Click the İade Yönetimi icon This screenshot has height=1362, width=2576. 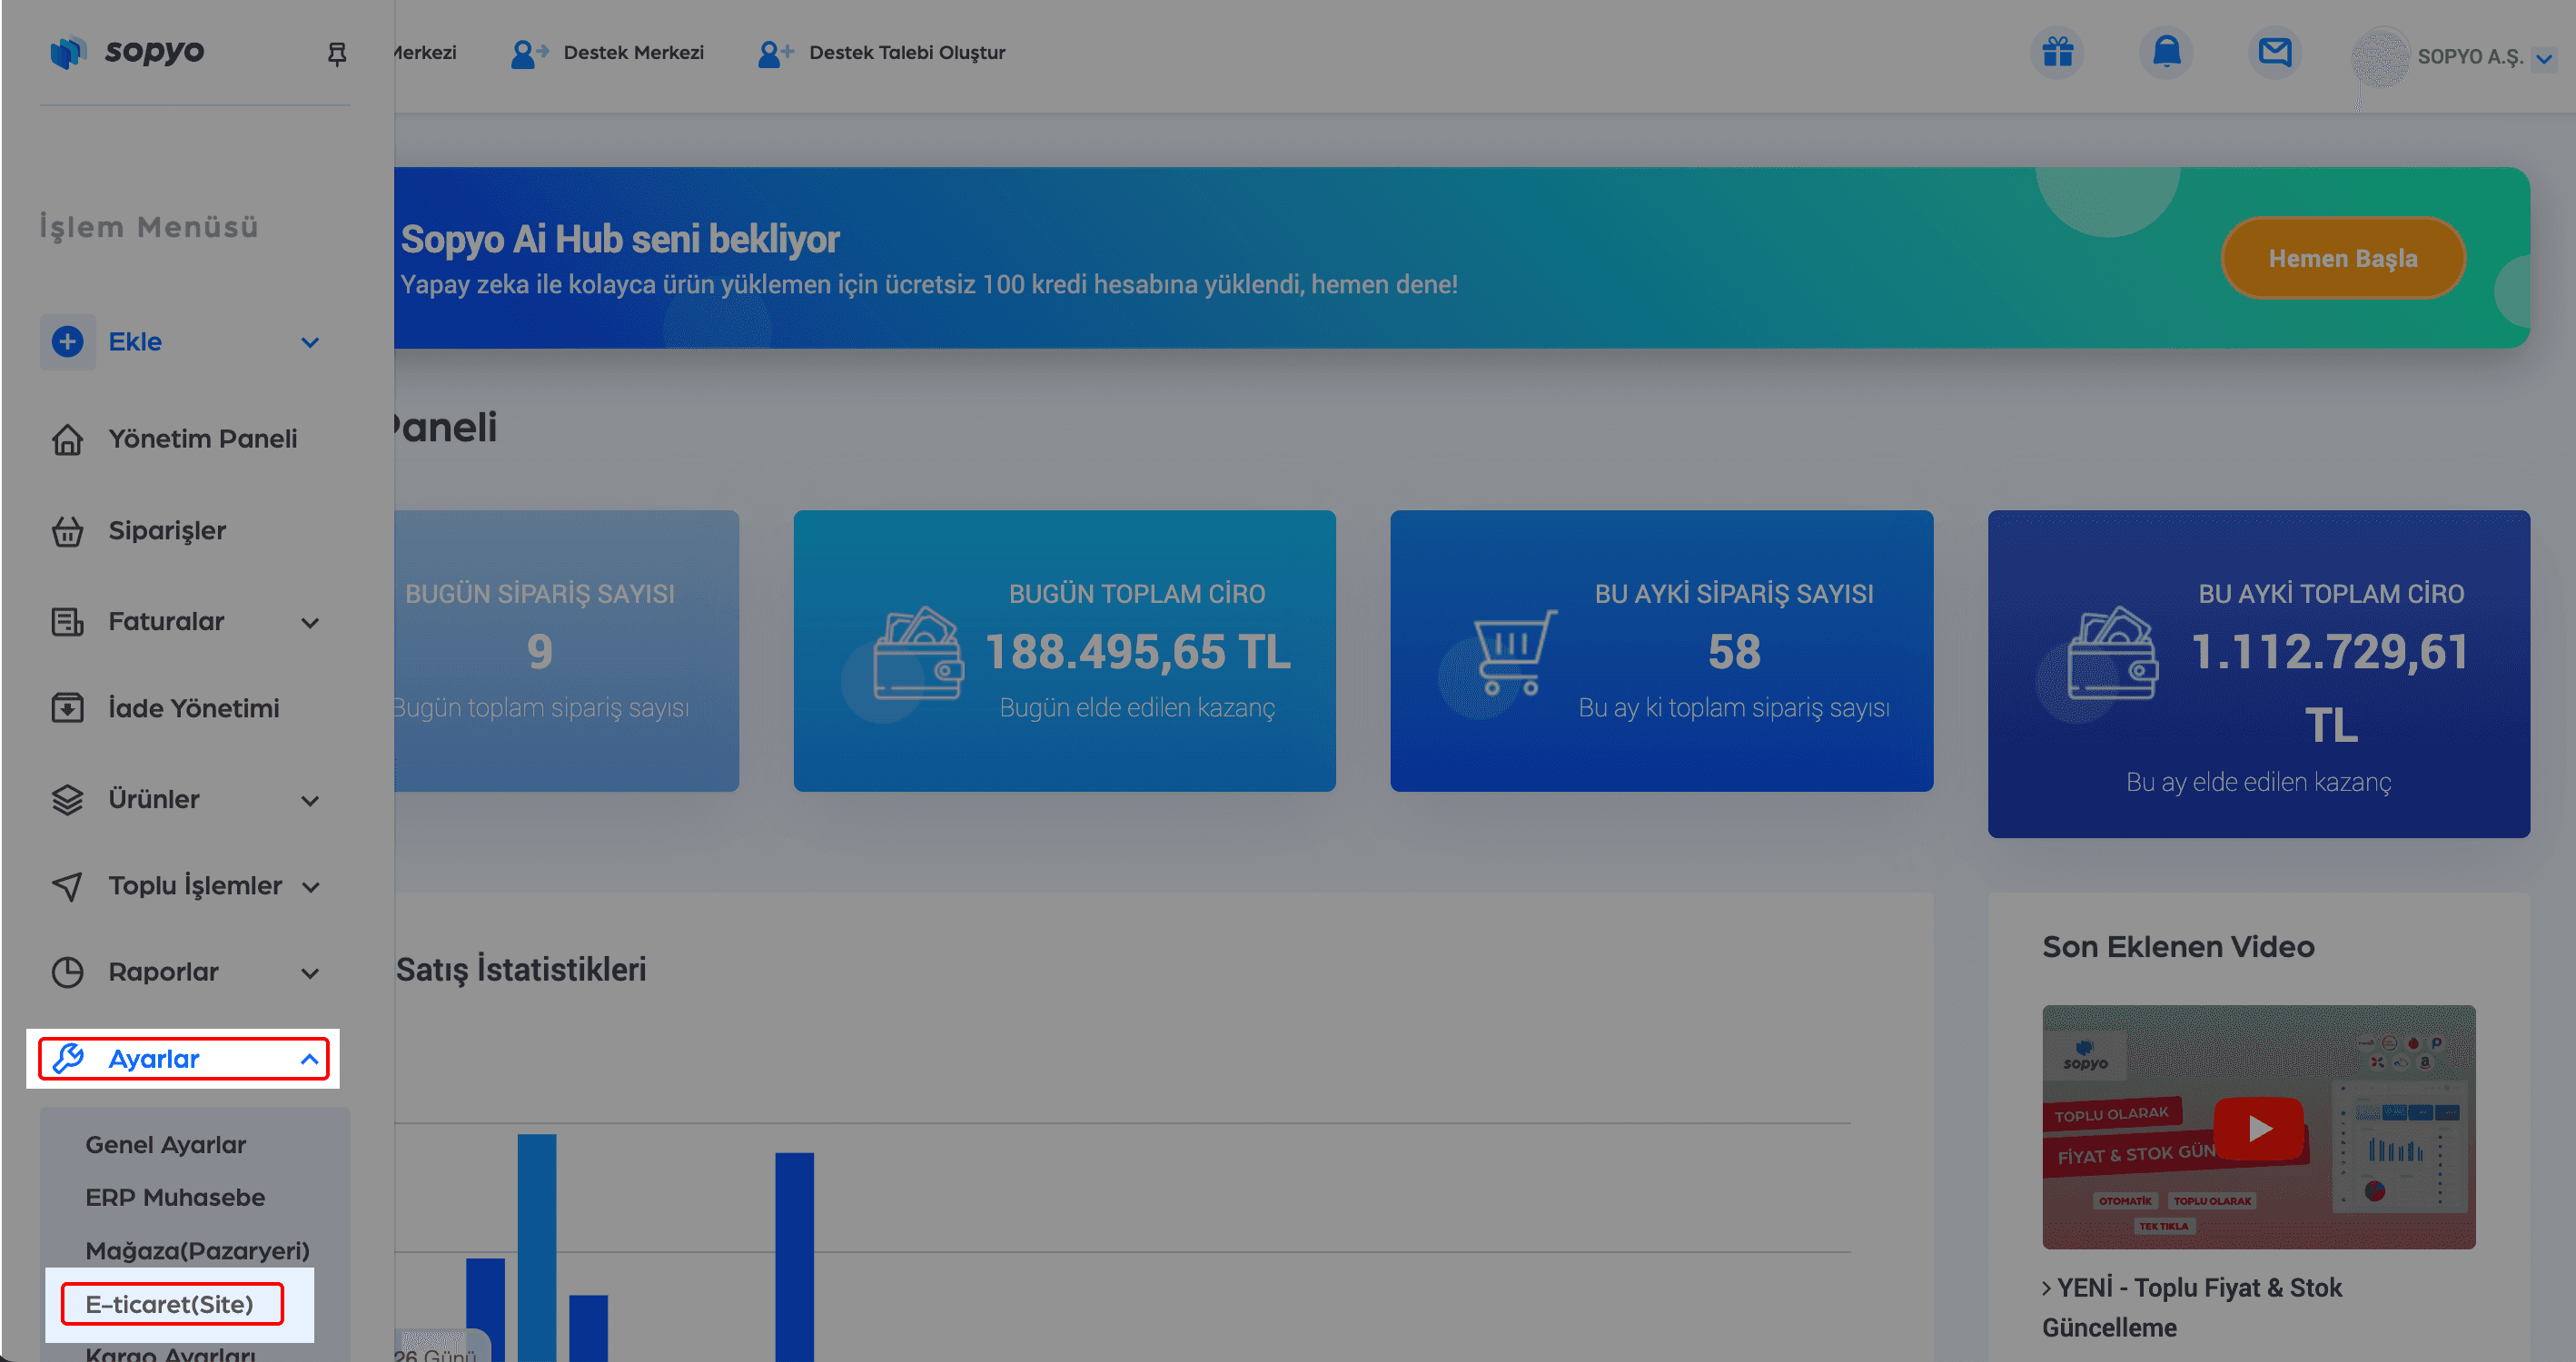click(x=67, y=708)
